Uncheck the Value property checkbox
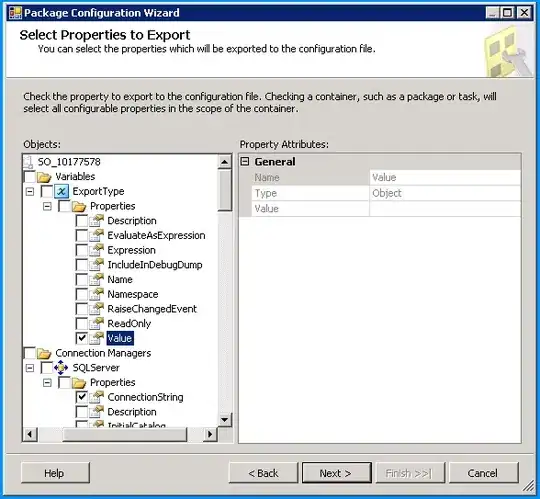The image size is (540, 499). tap(82, 339)
